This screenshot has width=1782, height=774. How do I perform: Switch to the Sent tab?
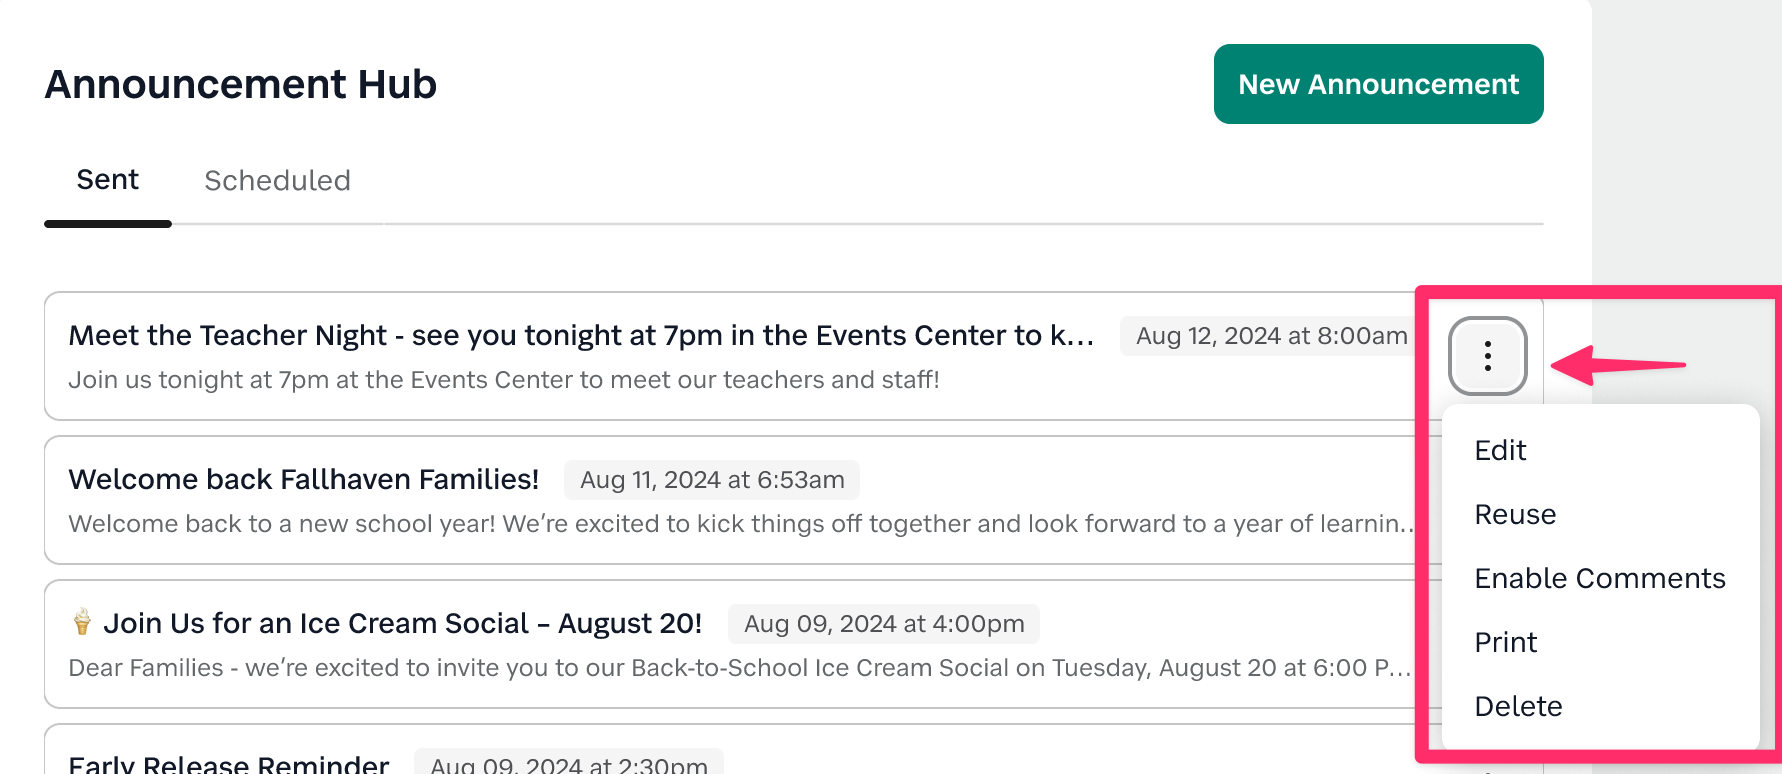click(x=108, y=180)
